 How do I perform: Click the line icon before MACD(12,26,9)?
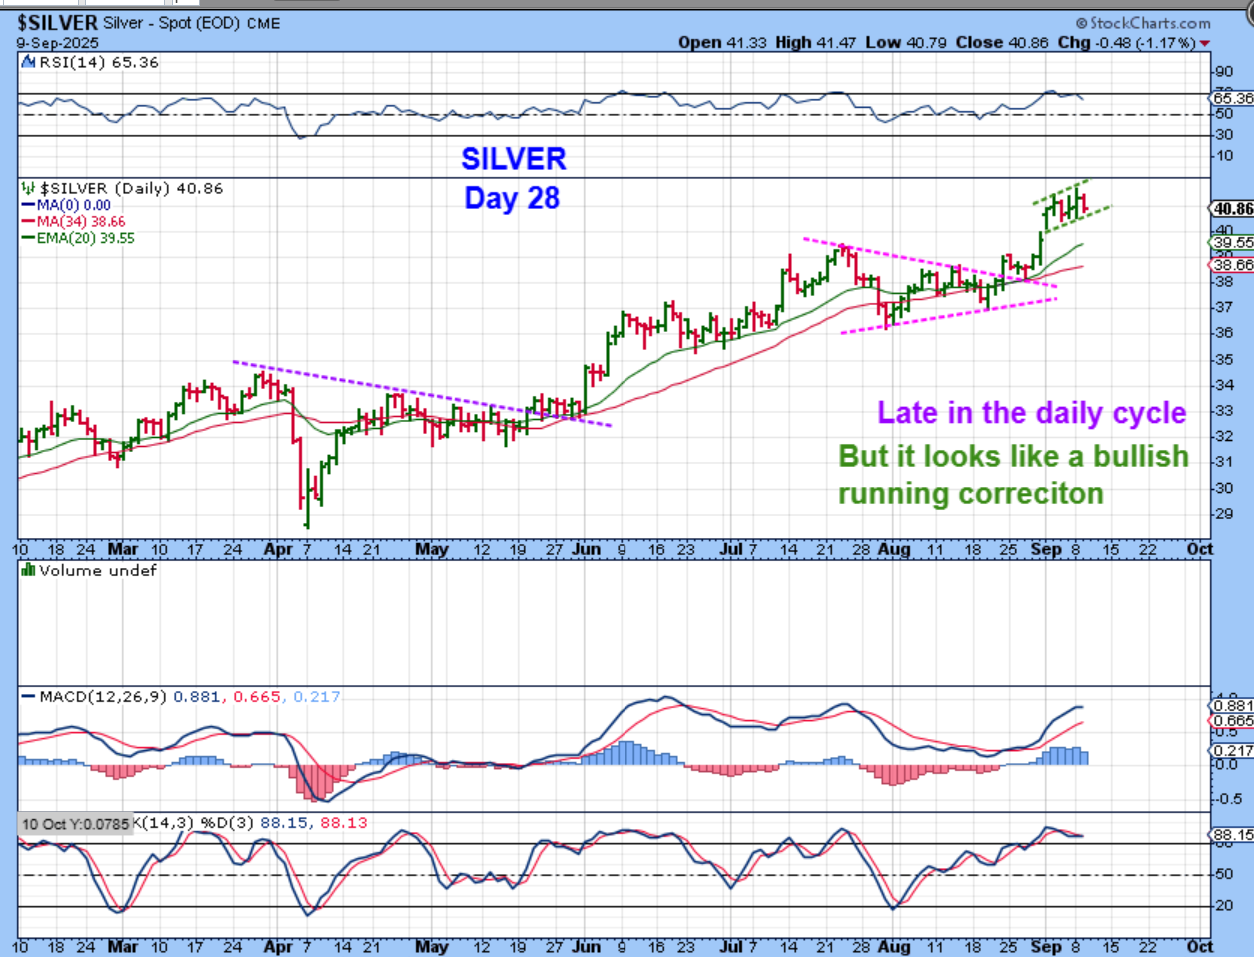[29, 696]
